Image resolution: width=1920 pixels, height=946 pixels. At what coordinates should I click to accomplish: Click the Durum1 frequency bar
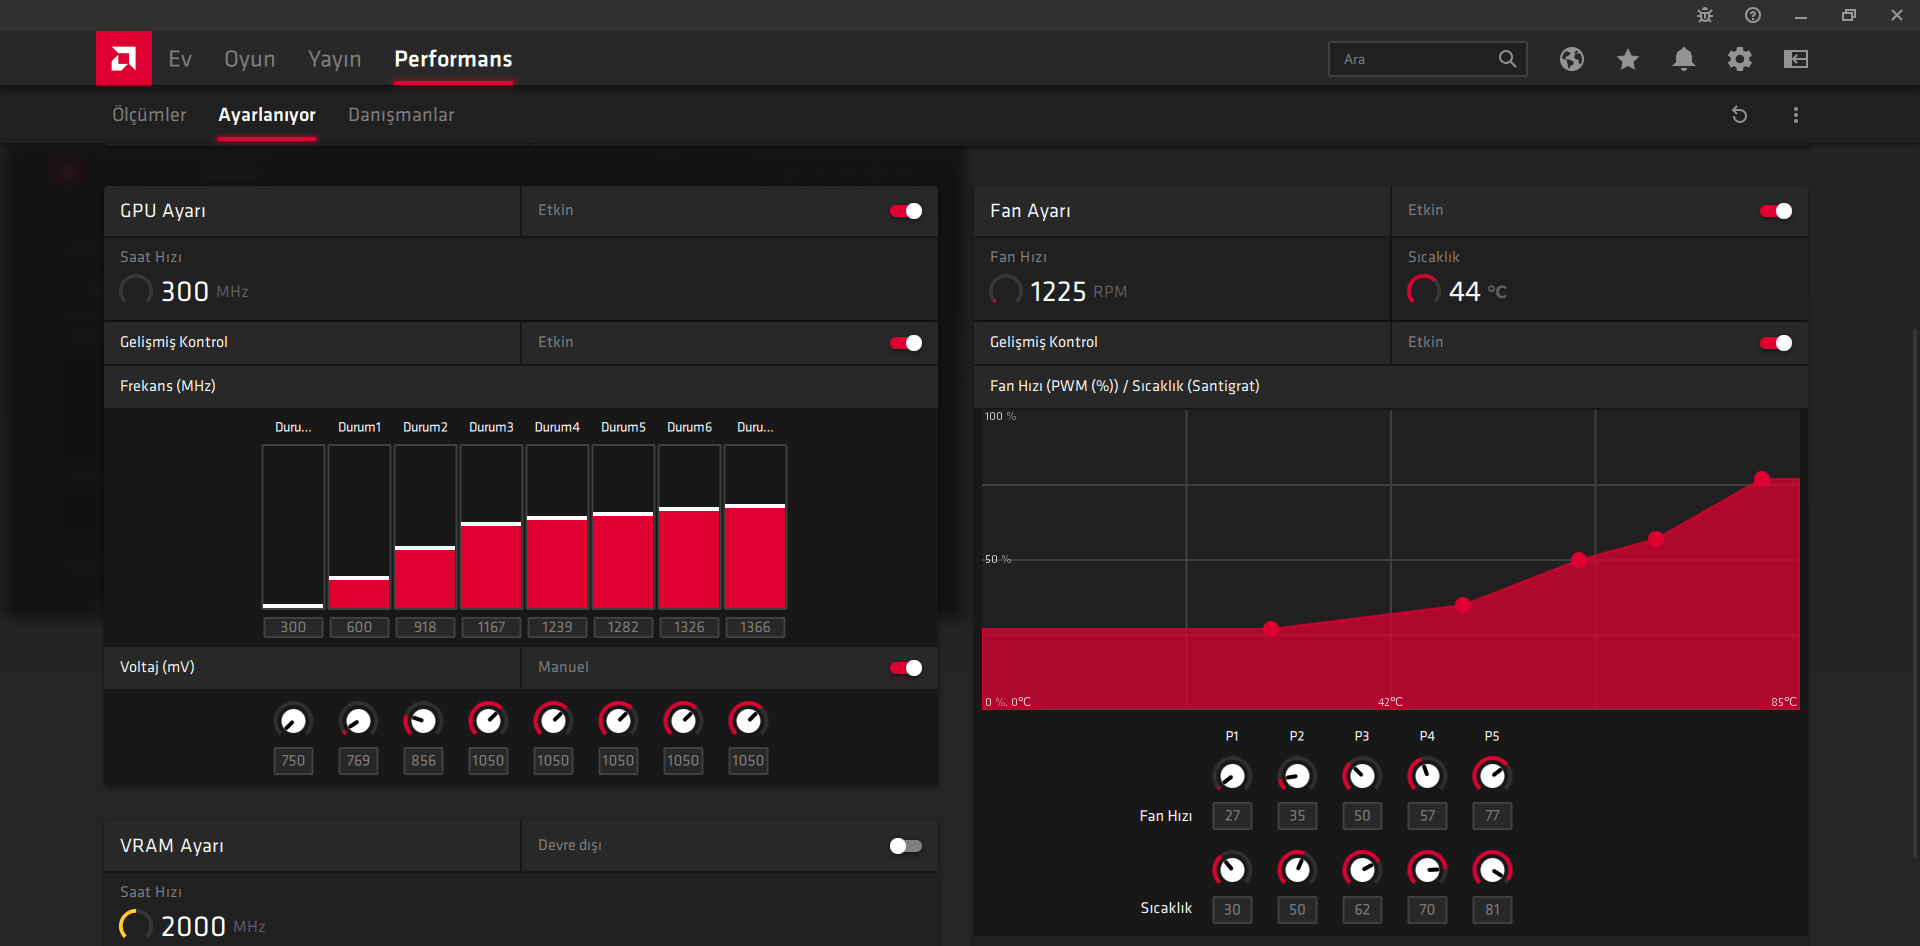pyautogui.click(x=359, y=527)
